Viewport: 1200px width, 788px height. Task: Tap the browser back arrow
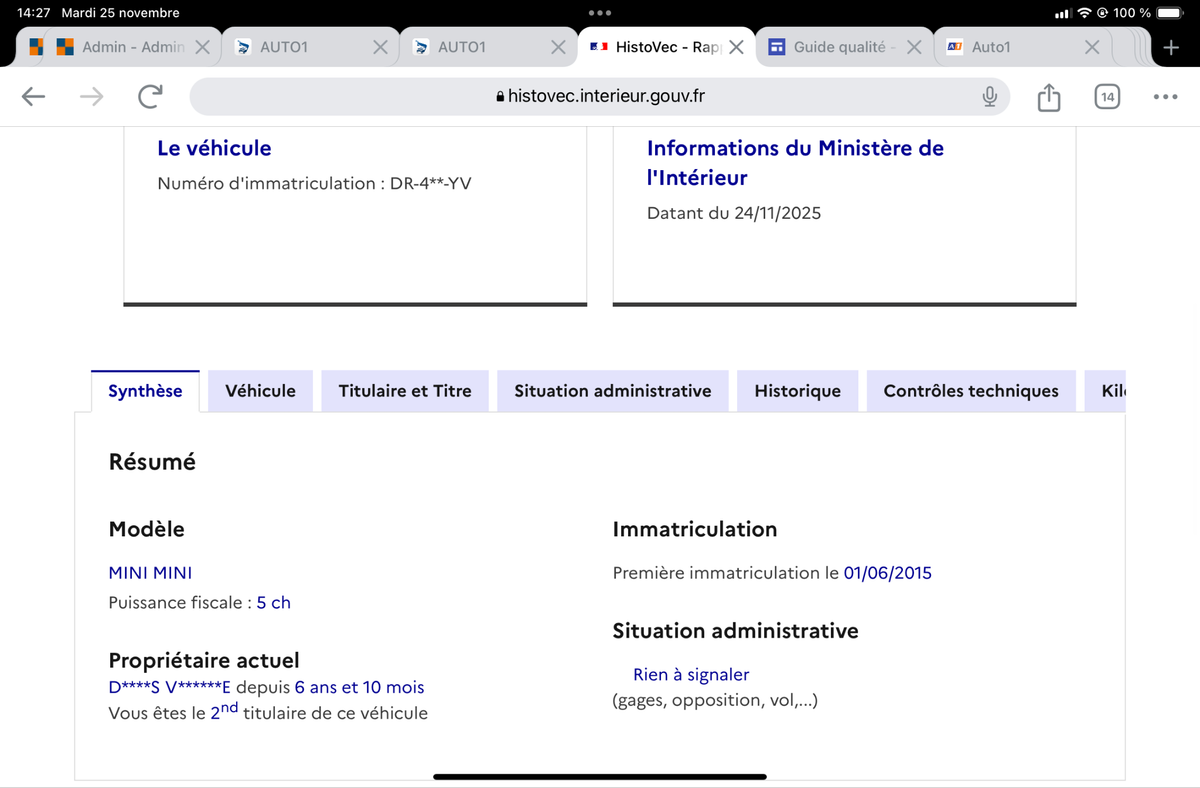[33, 96]
